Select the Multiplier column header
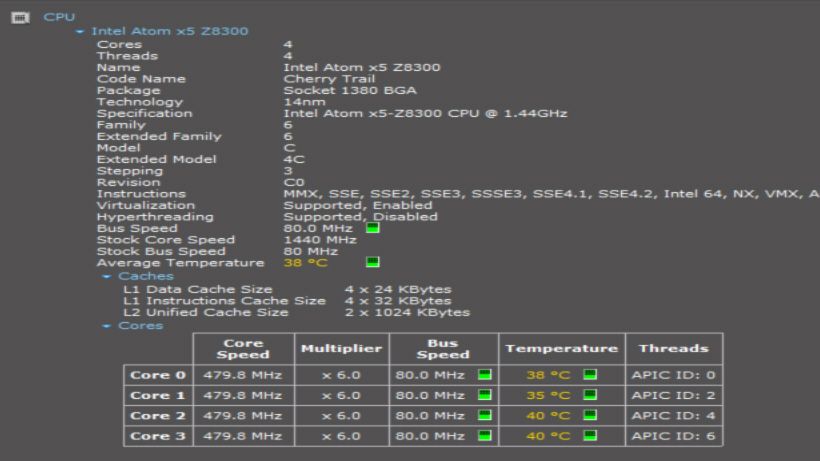This screenshot has width=820, height=461. pos(341,349)
